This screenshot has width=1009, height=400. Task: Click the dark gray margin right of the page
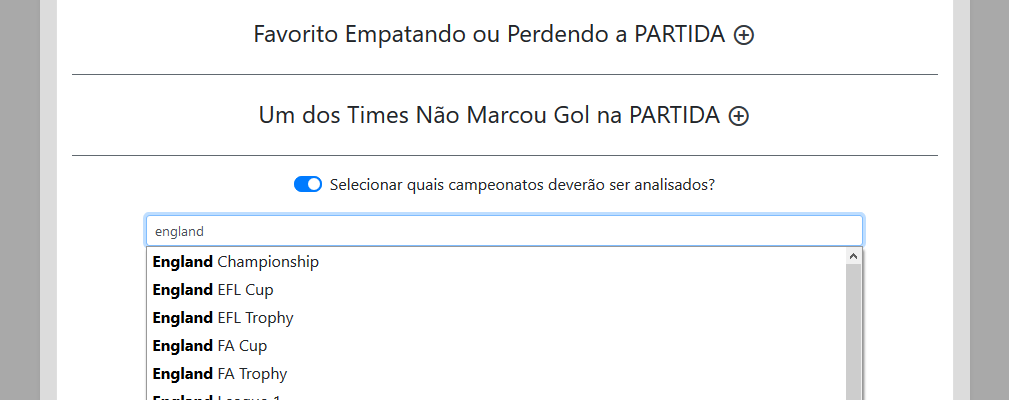(x=989, y=200)
